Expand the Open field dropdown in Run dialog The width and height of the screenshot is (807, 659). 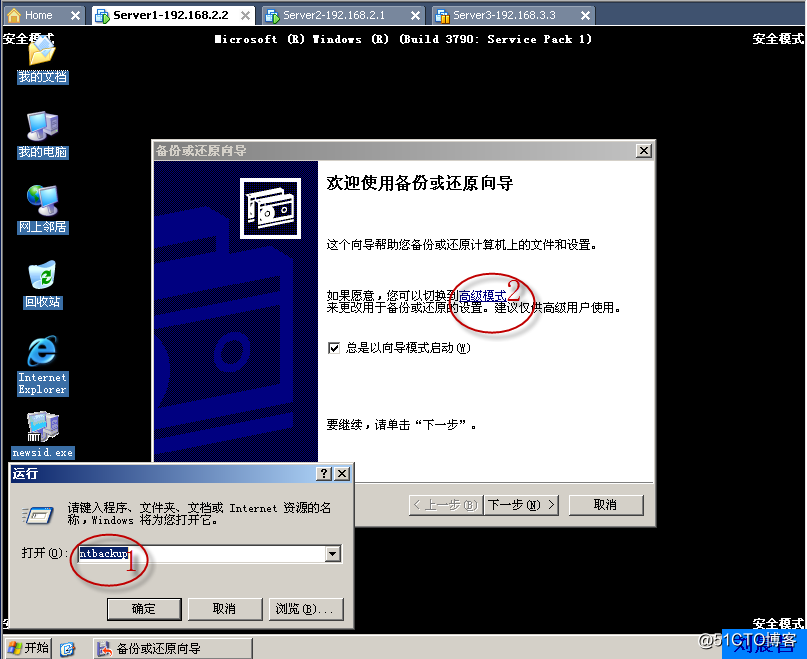[x=332, y=554]
